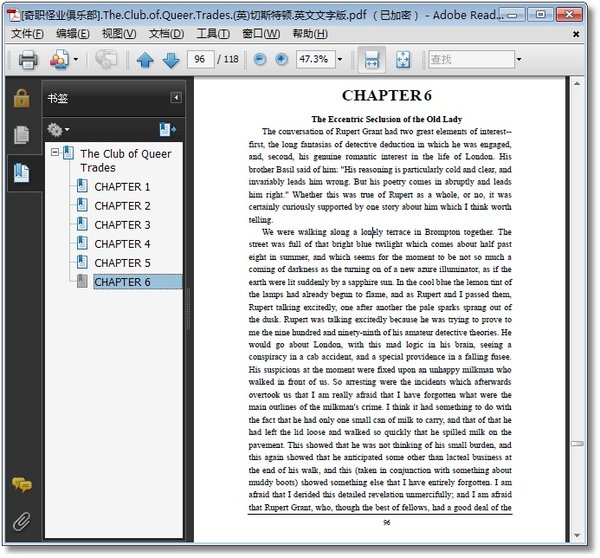Select the CHAPTER 6 bookmark

point(138,282)
